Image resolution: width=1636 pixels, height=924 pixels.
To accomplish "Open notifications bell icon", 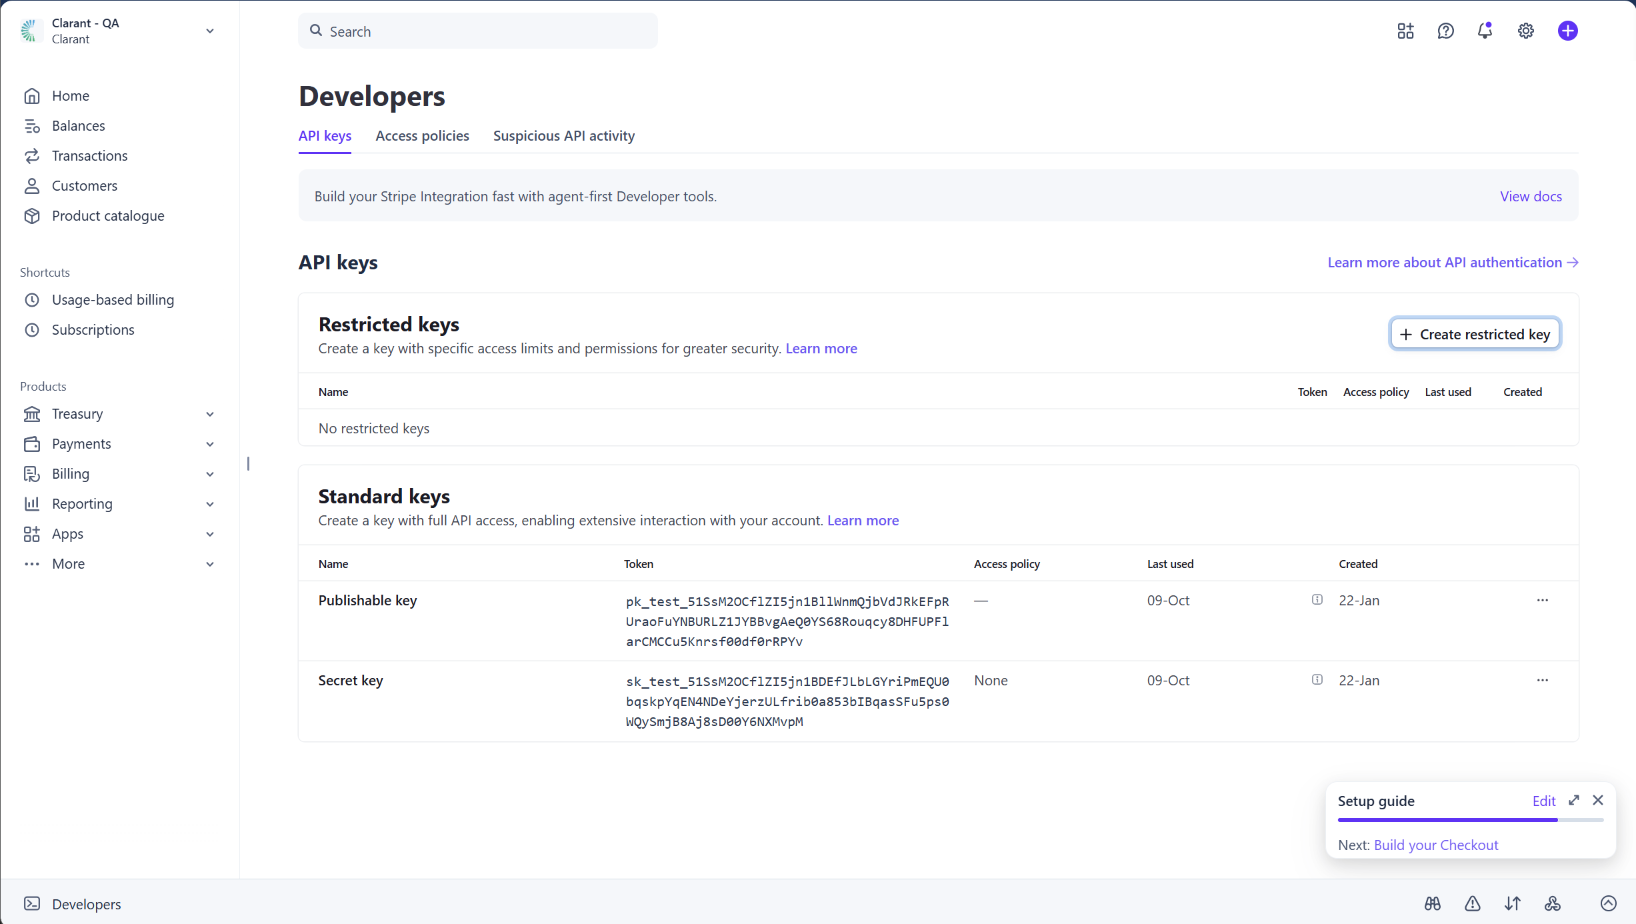I will [1485, 31].
